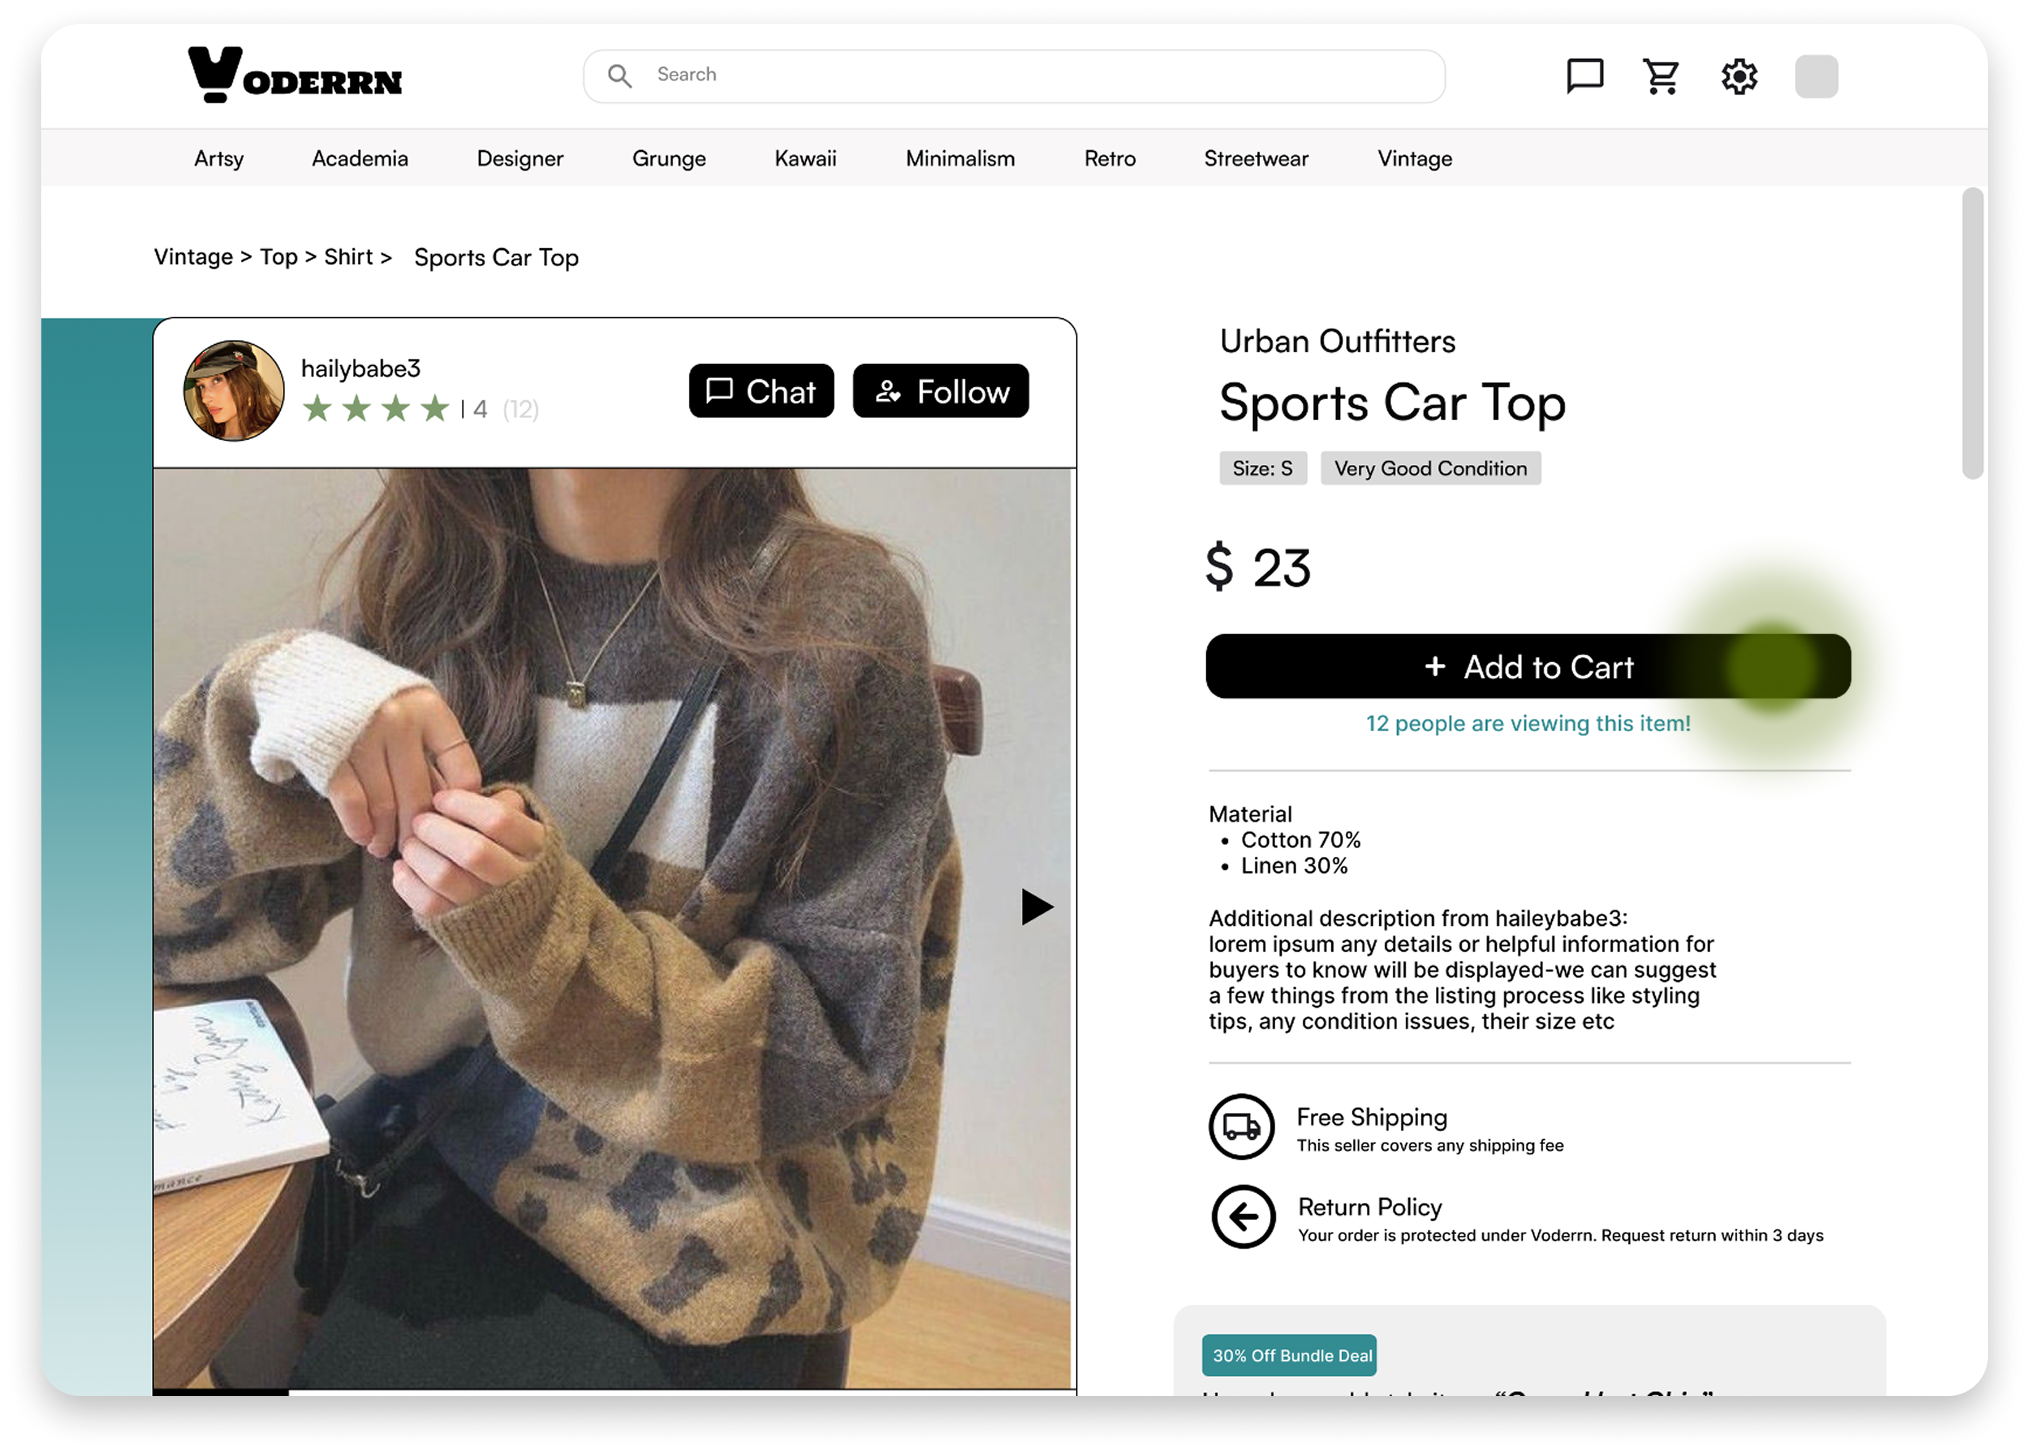Click the 30% Off Bundle Deal badge
Image resolution: width=2028 pixels, height=1452 pixels.
click(1289, 1355)
